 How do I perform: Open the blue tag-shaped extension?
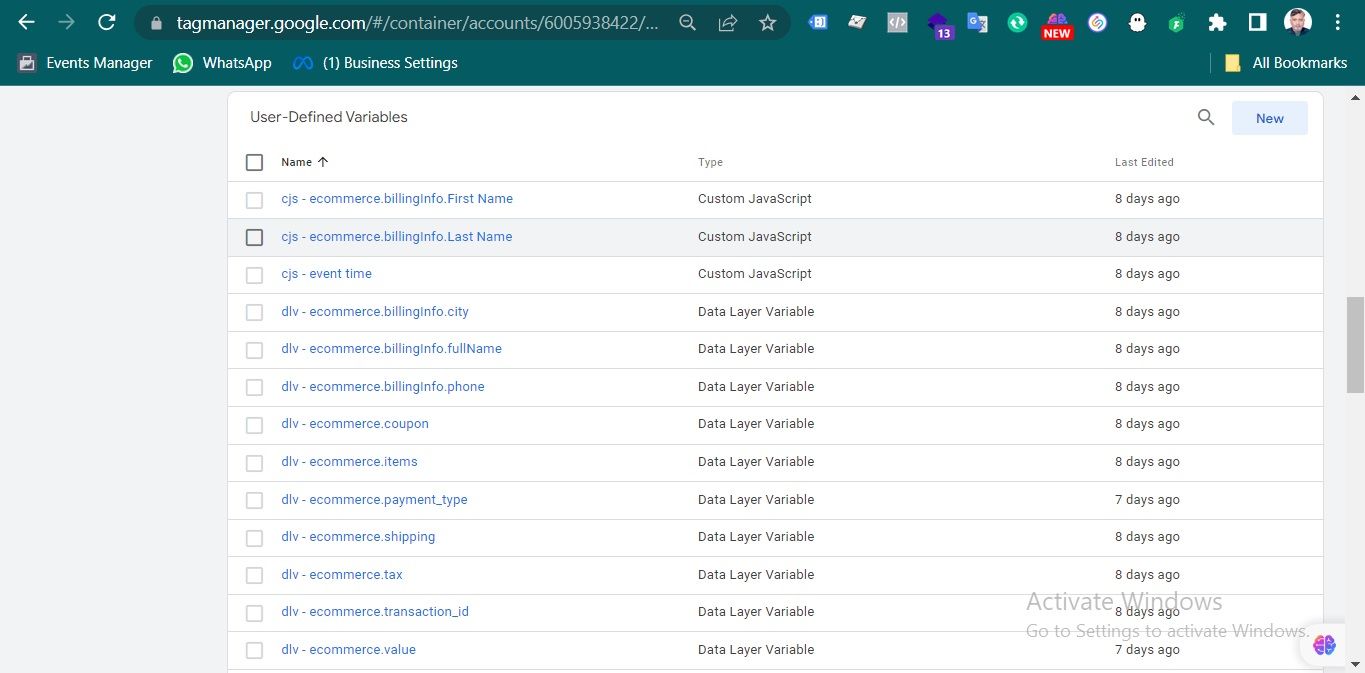coord(818,22)
